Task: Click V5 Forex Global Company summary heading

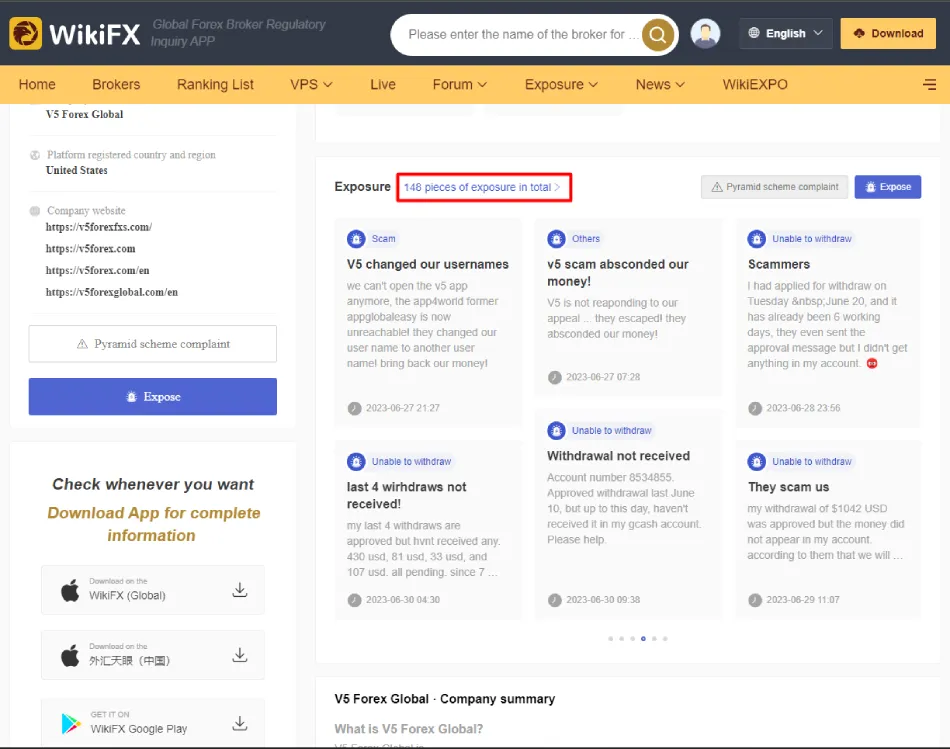Action: pyautogui.click(x=445, y=699)
